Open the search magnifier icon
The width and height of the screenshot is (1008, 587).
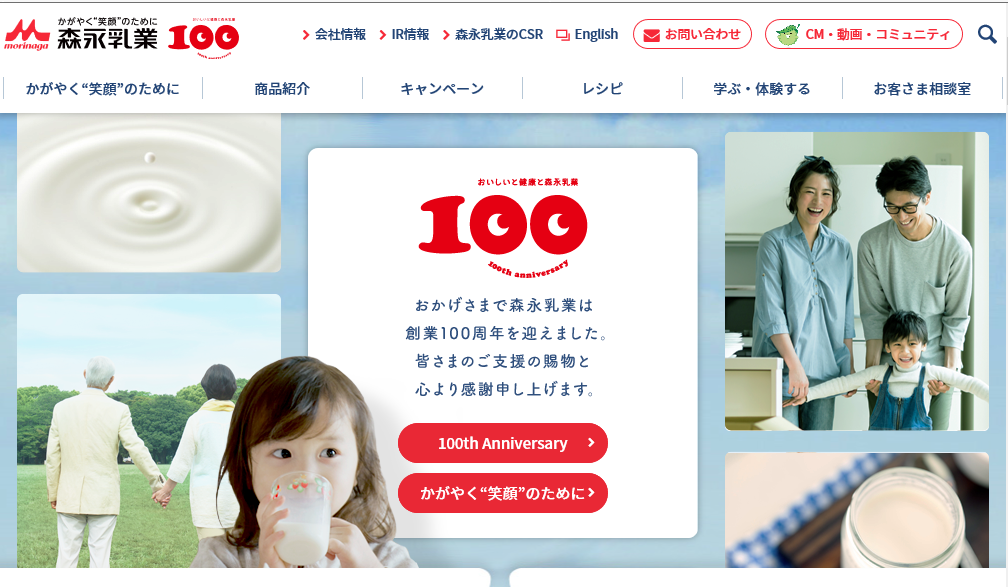pyautogui.click(x=987, y=34)
